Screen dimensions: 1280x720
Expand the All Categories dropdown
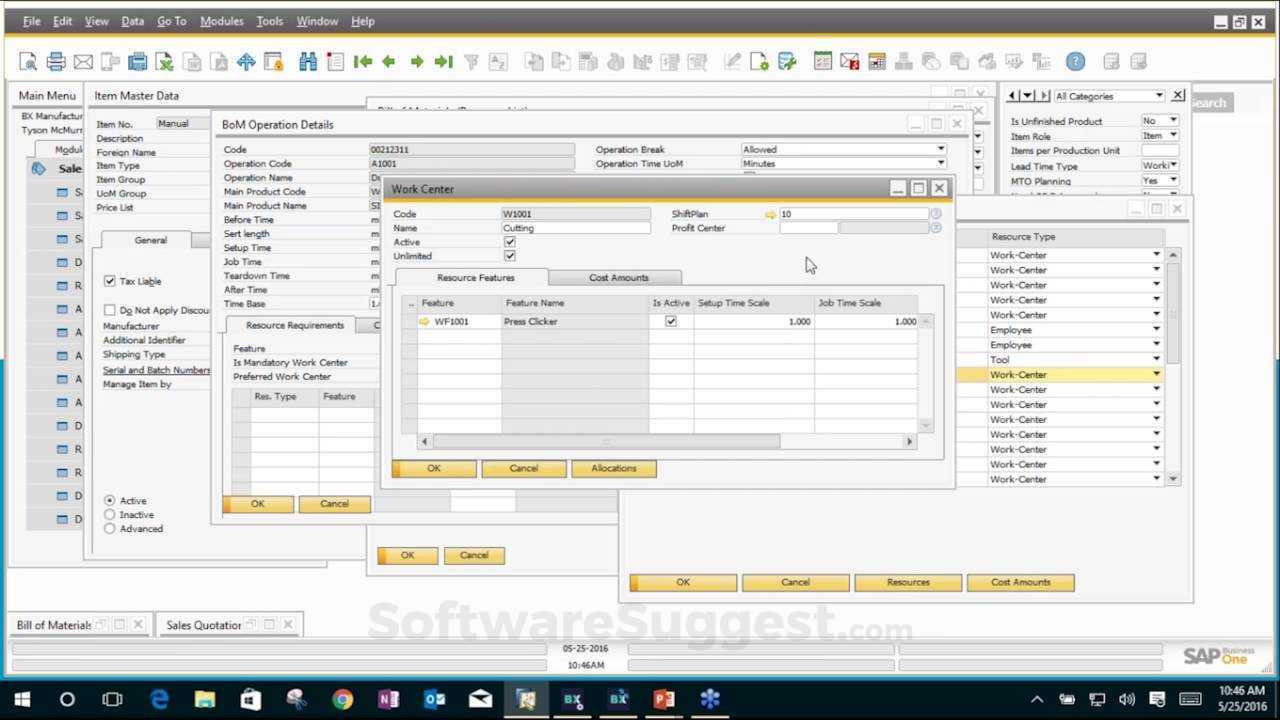tap(1159, 96)
